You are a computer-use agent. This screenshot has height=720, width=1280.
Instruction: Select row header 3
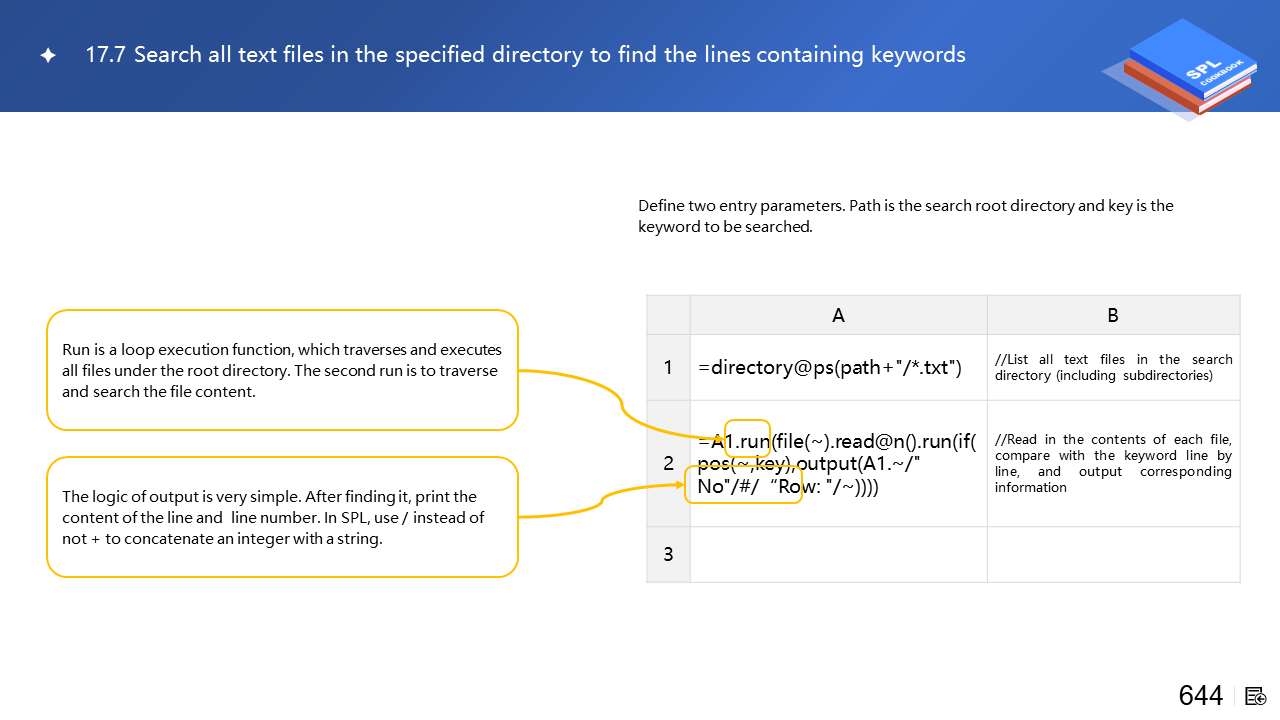click(x=668, y=554)
